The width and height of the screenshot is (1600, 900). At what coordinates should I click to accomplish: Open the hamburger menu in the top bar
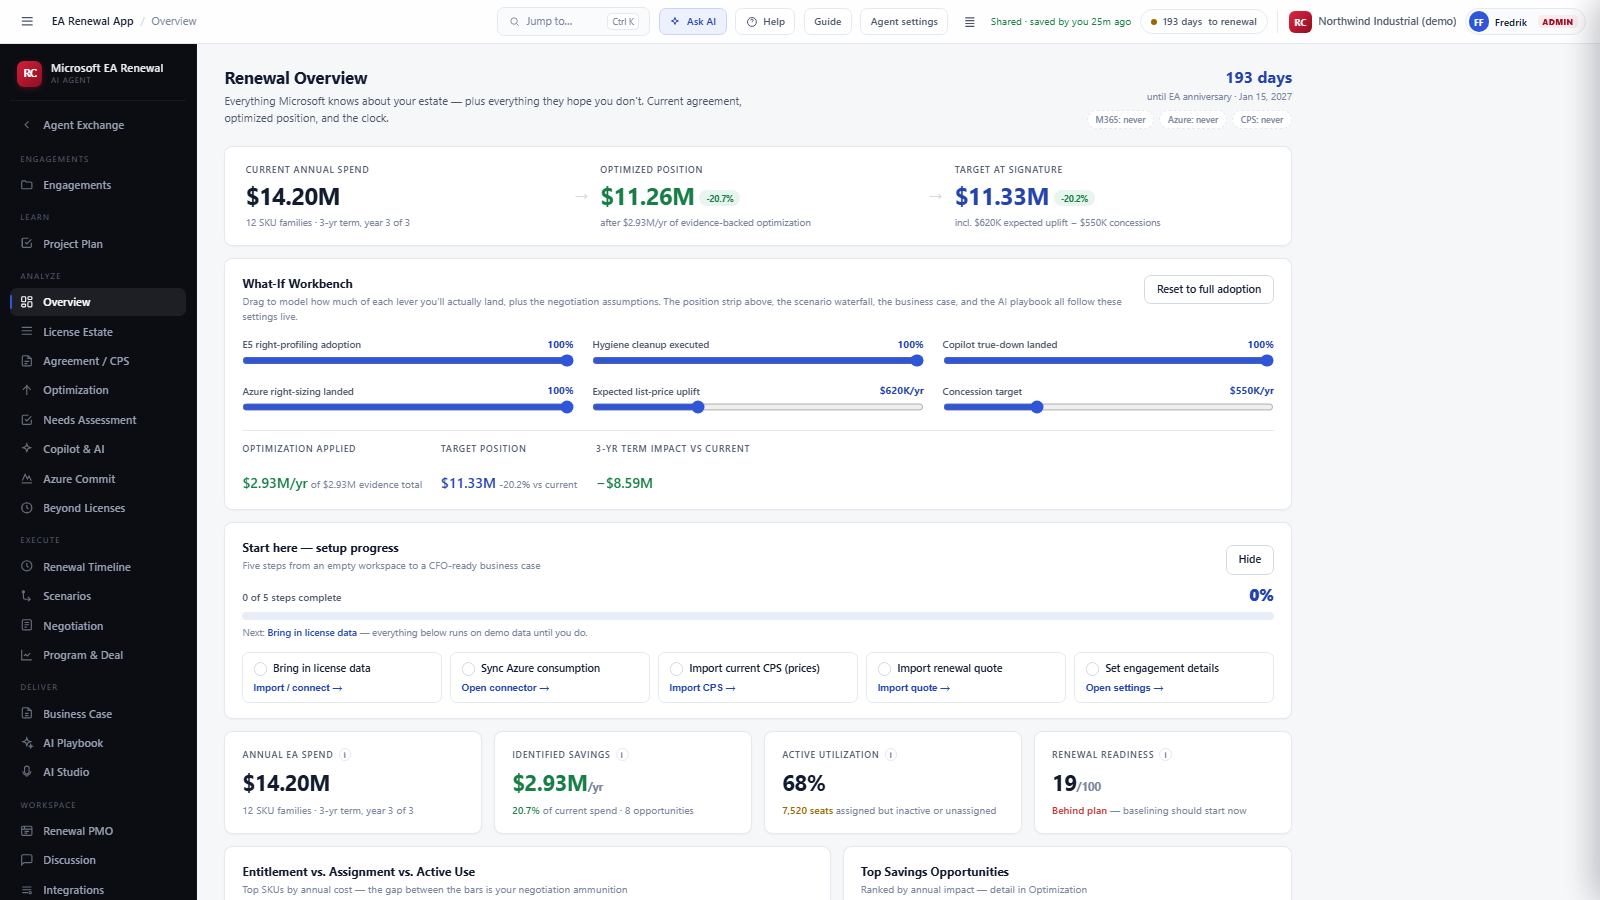(27, 21)
